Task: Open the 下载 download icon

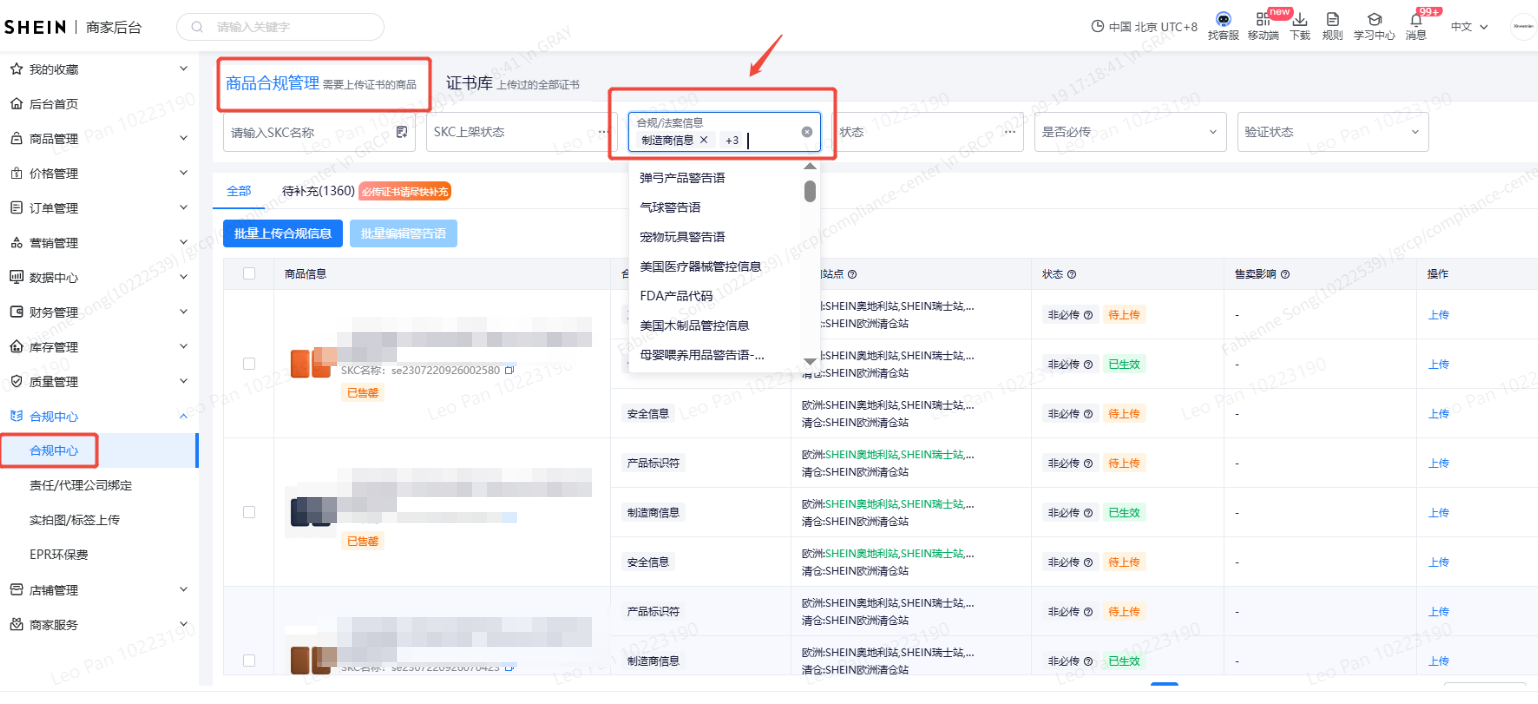Action: click(x=1300, y=19)
